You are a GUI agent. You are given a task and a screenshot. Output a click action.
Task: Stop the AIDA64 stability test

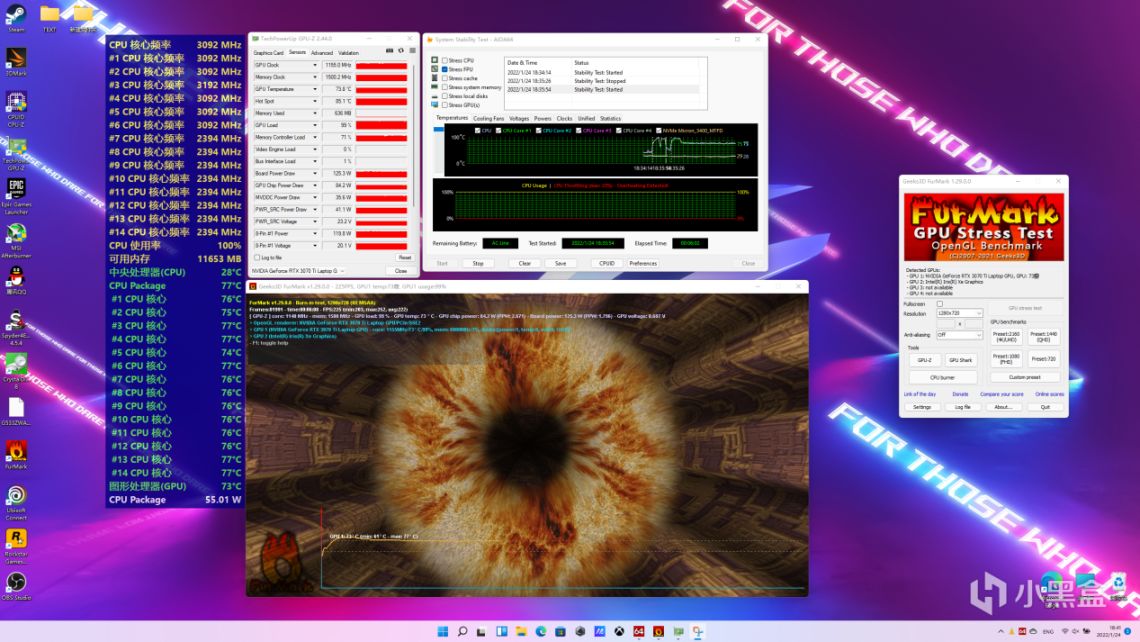pyautogui.click(x=478, y=263)
